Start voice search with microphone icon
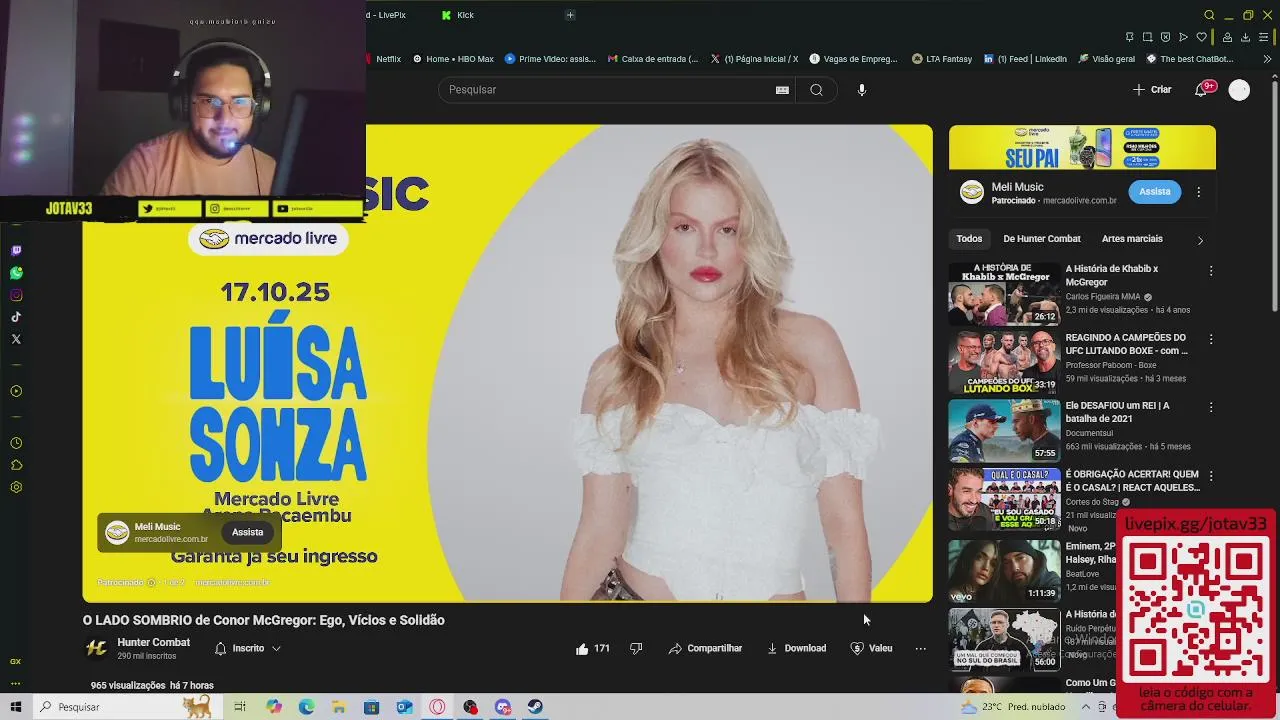 (862, 90)
